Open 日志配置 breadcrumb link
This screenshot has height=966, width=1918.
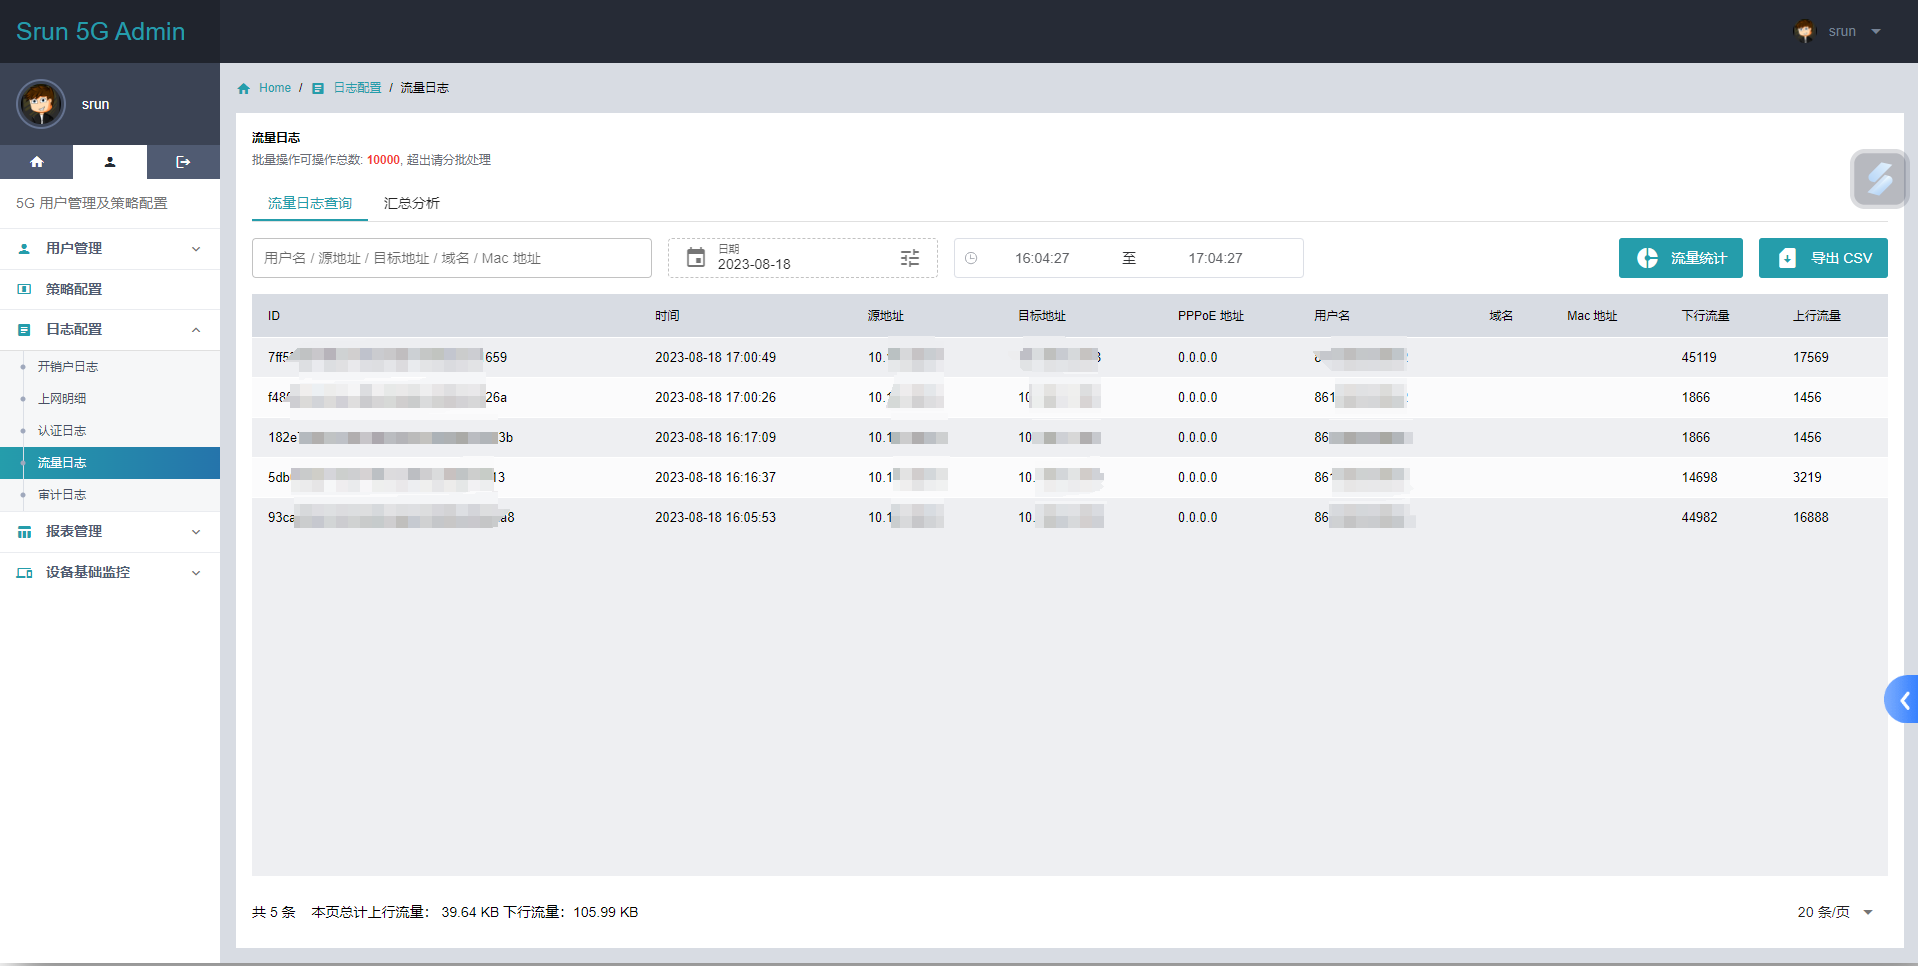click(357, 88)
